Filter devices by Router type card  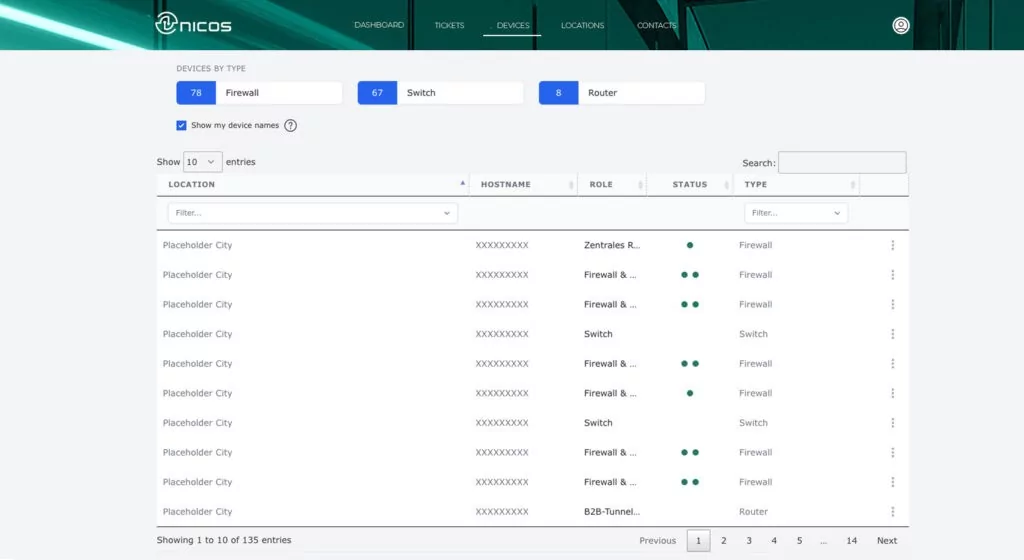[x=622, y=93]
